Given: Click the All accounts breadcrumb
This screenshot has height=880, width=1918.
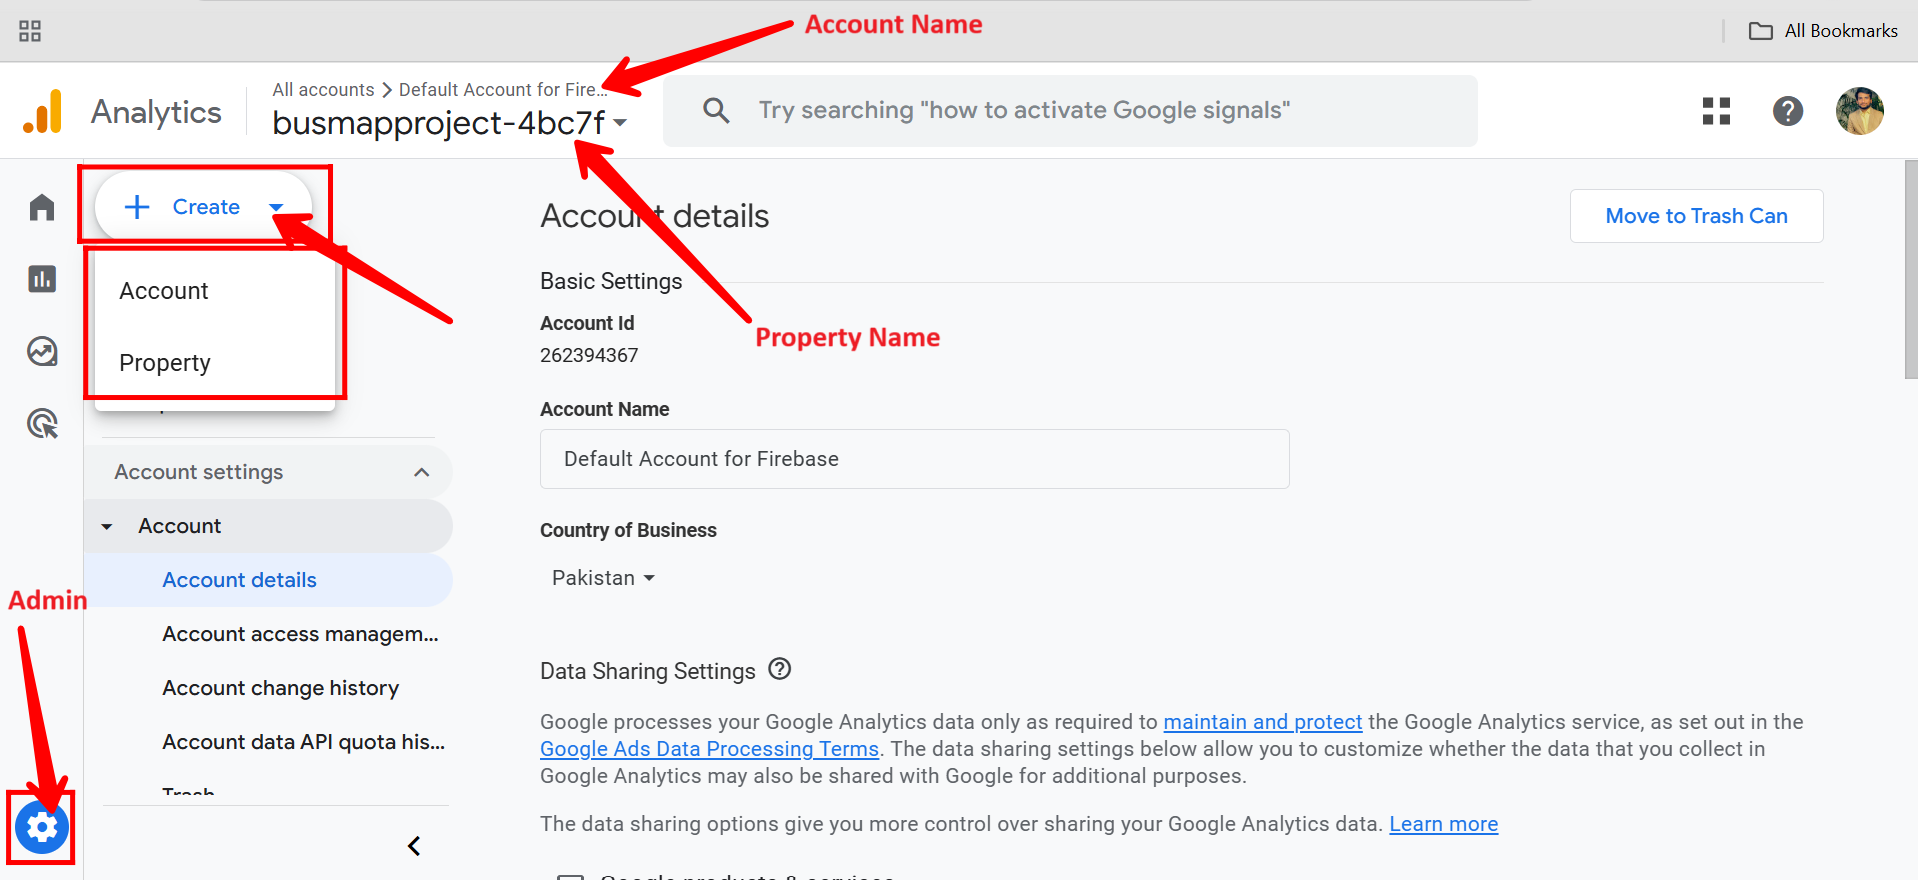Looking at the screenshot, I should tap(323, 90).
